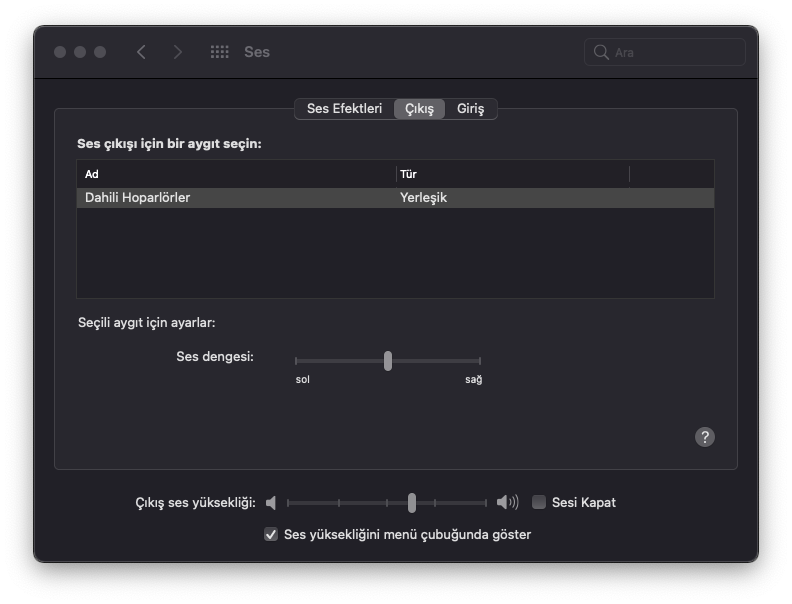Click the magnifier icon in search field
The height and width of the screenshot is (604, 792).
601,52
